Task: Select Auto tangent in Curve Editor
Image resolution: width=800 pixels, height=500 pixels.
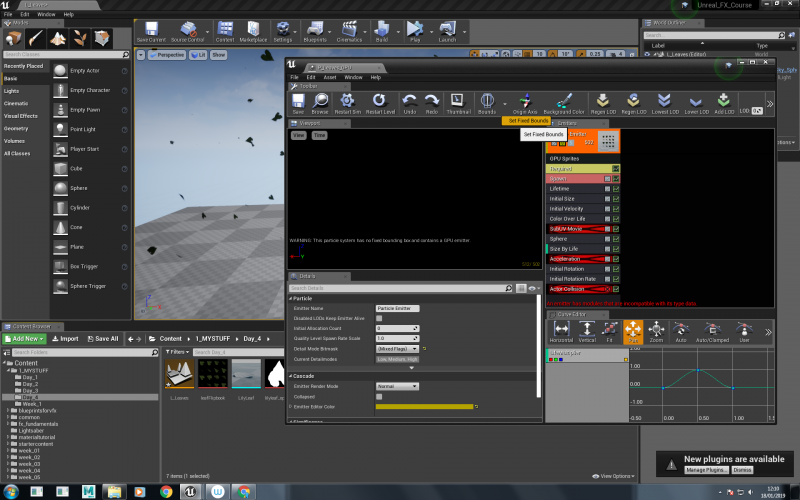Action: tap(681, 332)
